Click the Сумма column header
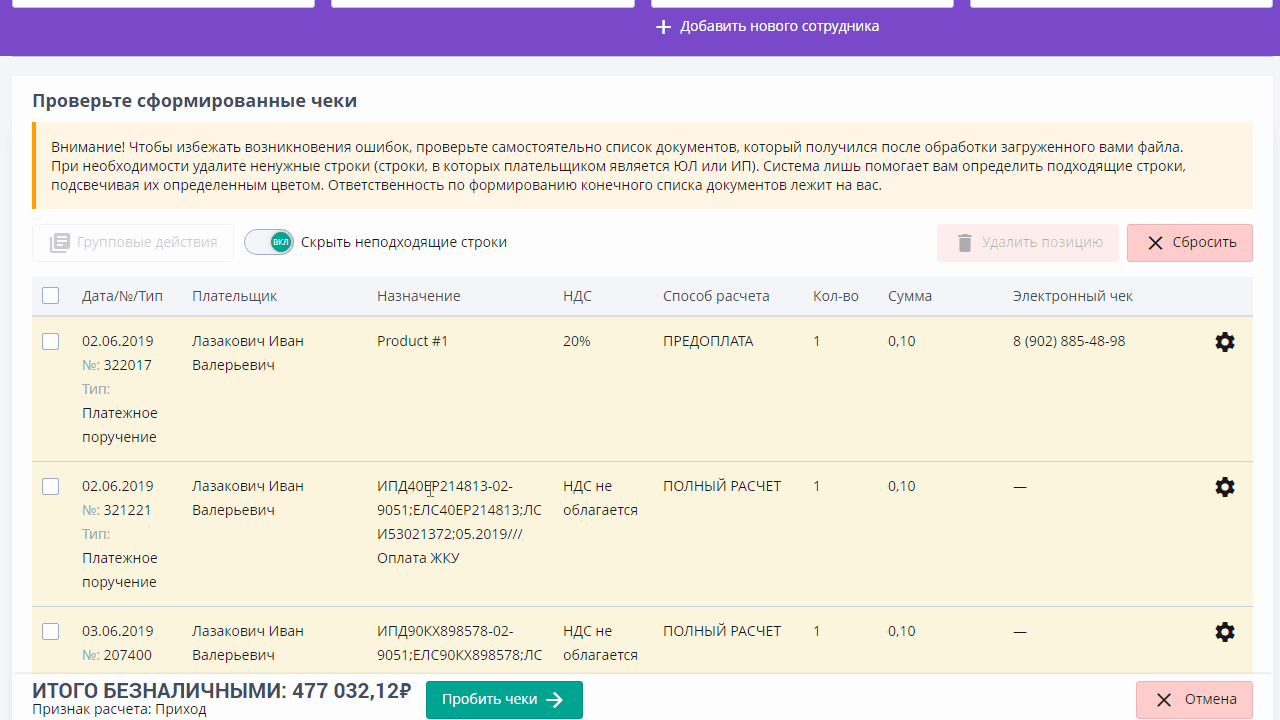This screenshot has width=1280, height=720. (x=910, y=296)
